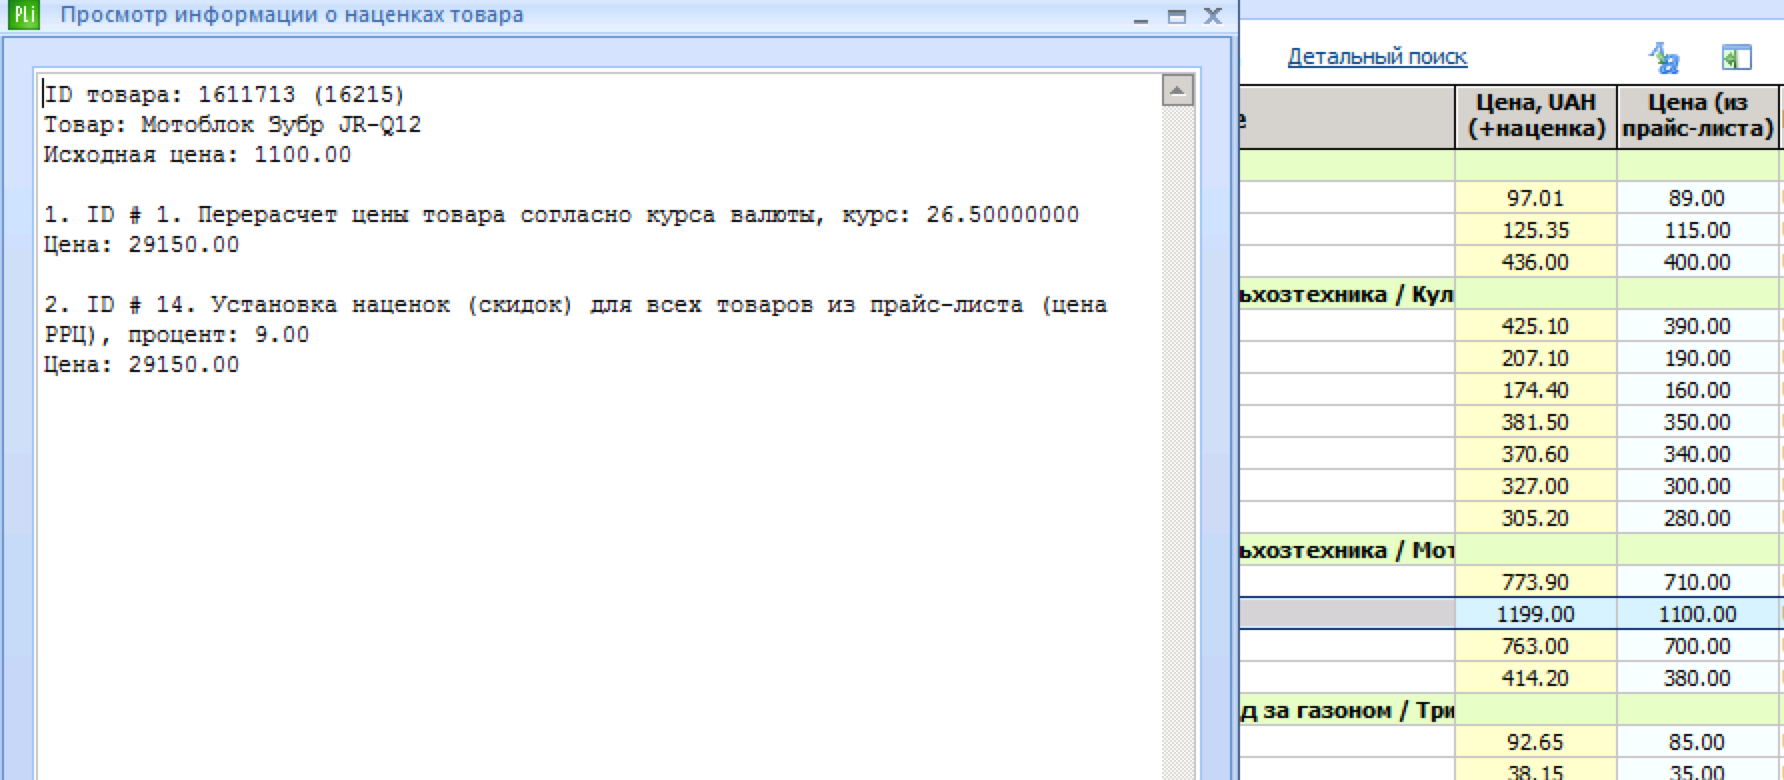1784x780 pixels.
Task: Select the cell with price 710.00
Action: [1698, 582]
